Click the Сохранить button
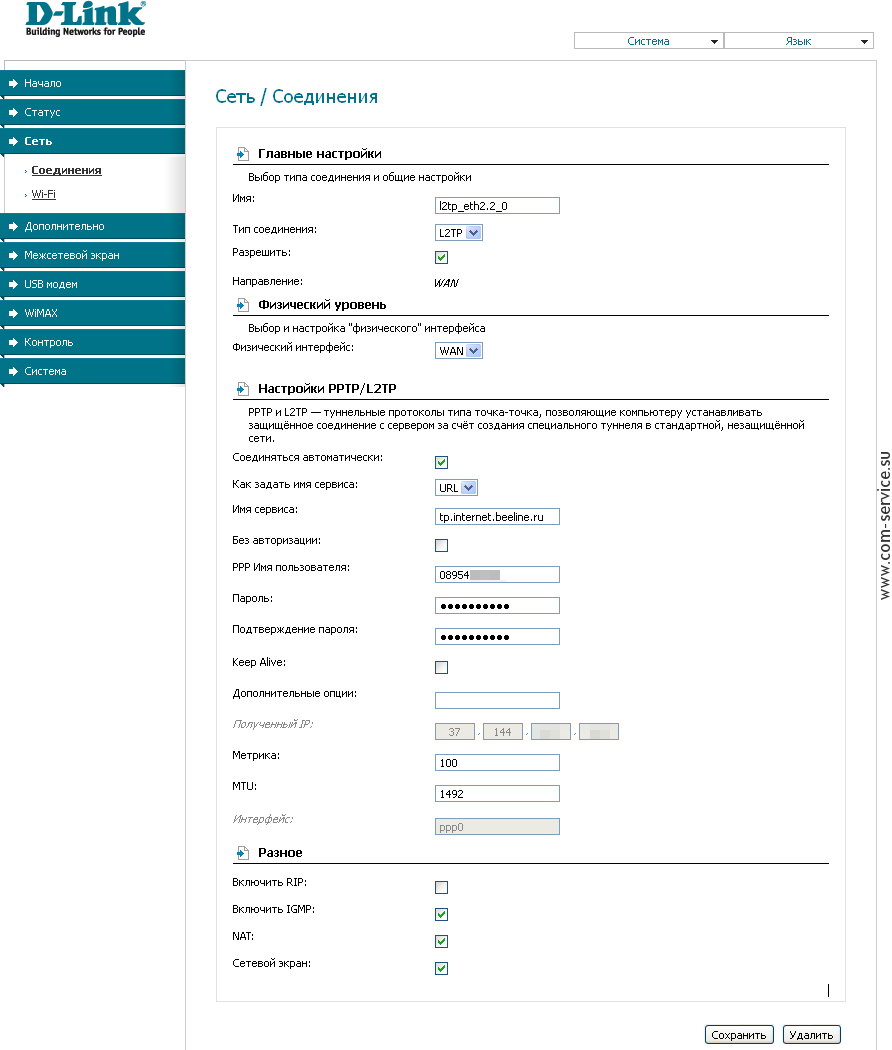This screenshot has height=1050, width=892. tap(739, 1035)
